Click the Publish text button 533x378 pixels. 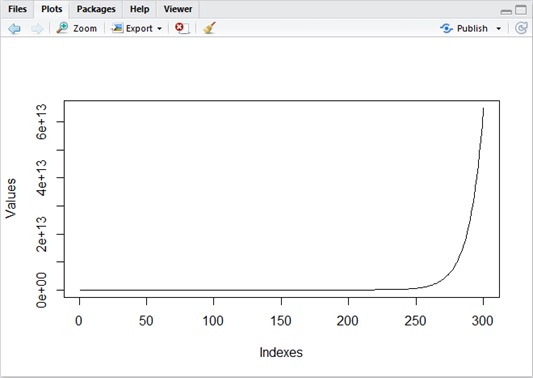(472, 29)
